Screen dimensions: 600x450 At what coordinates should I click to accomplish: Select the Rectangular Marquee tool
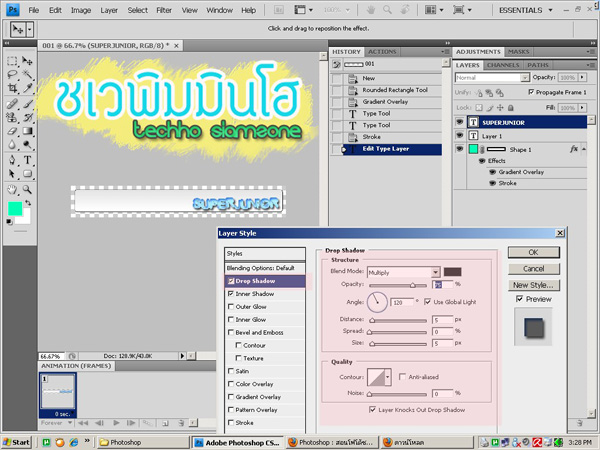pyautogui.click(x=12, y=61)
